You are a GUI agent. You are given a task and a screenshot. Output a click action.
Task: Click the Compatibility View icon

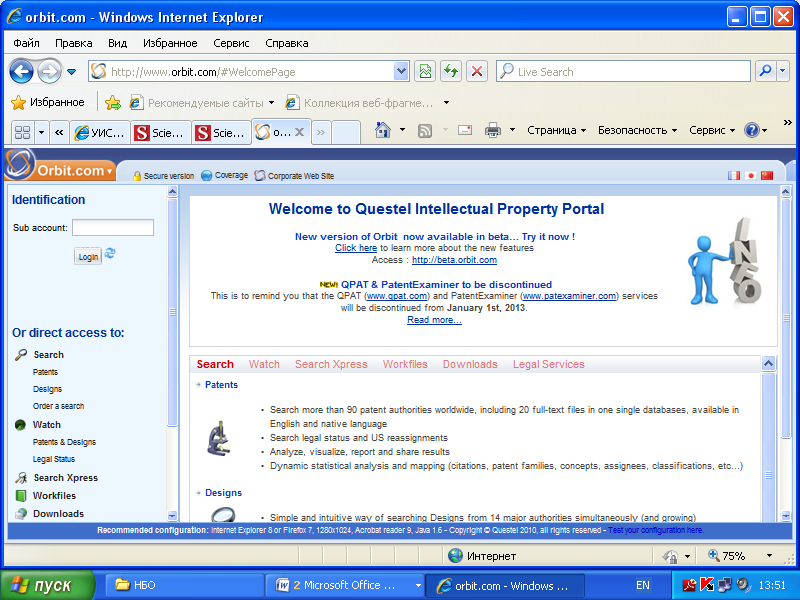point(425,71)
